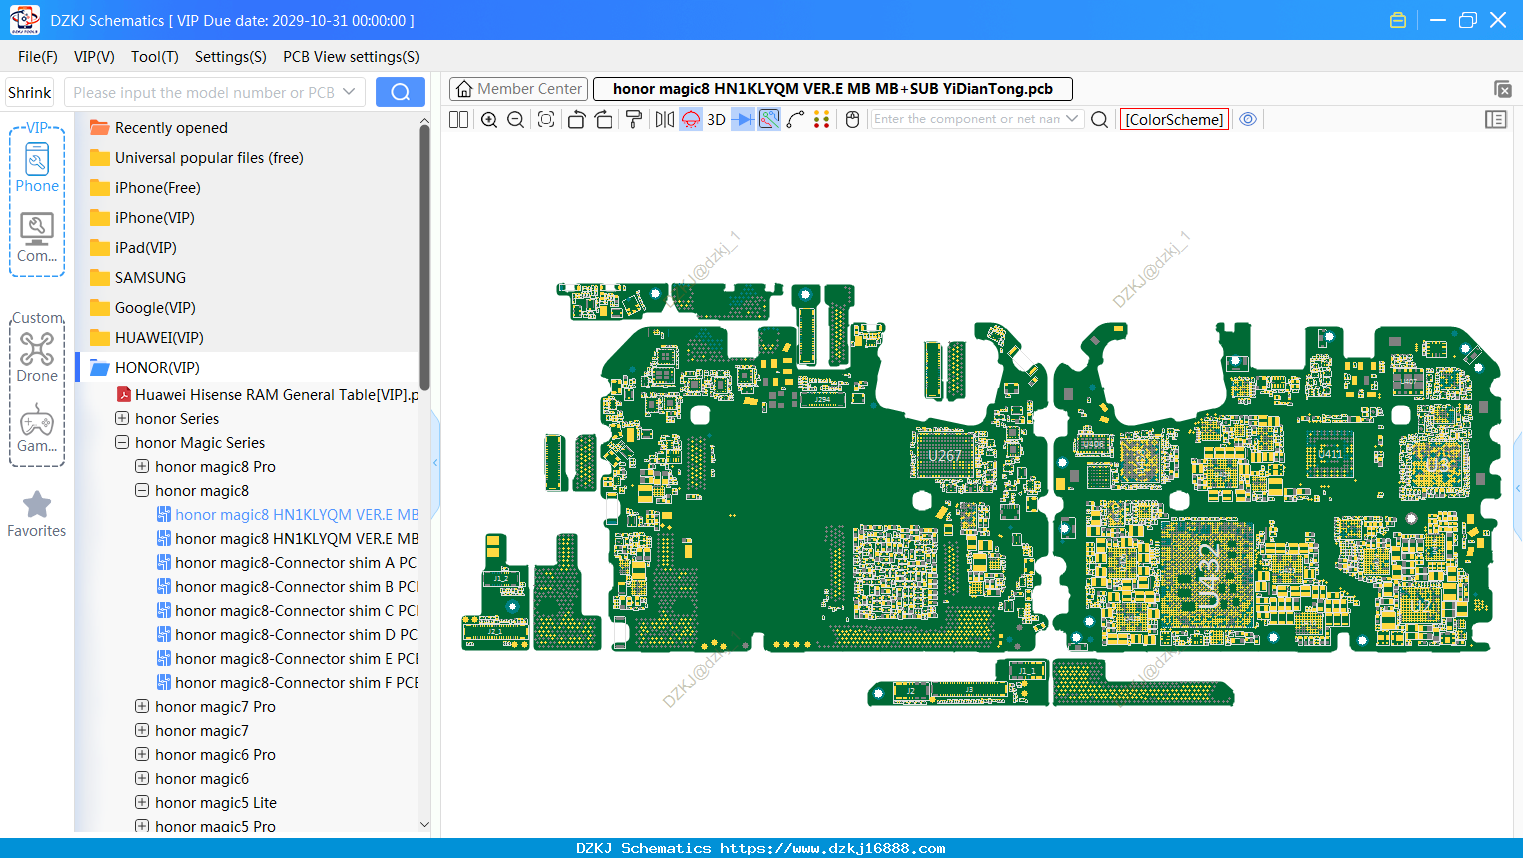Toggle 3D view mode
1523x858 pixels.
pyautogui.click(x=716, y=119)
